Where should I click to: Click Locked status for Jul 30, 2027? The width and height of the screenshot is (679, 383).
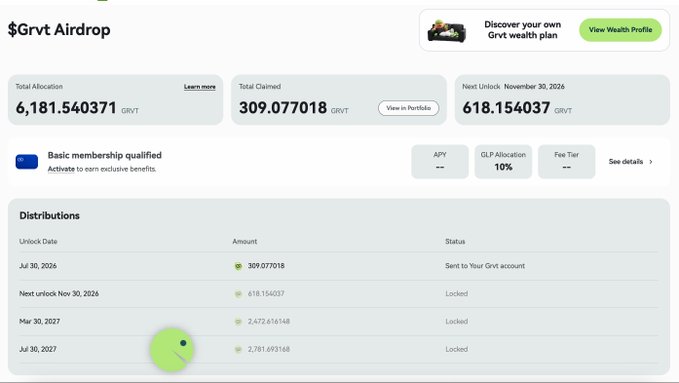tap(456, 349)
